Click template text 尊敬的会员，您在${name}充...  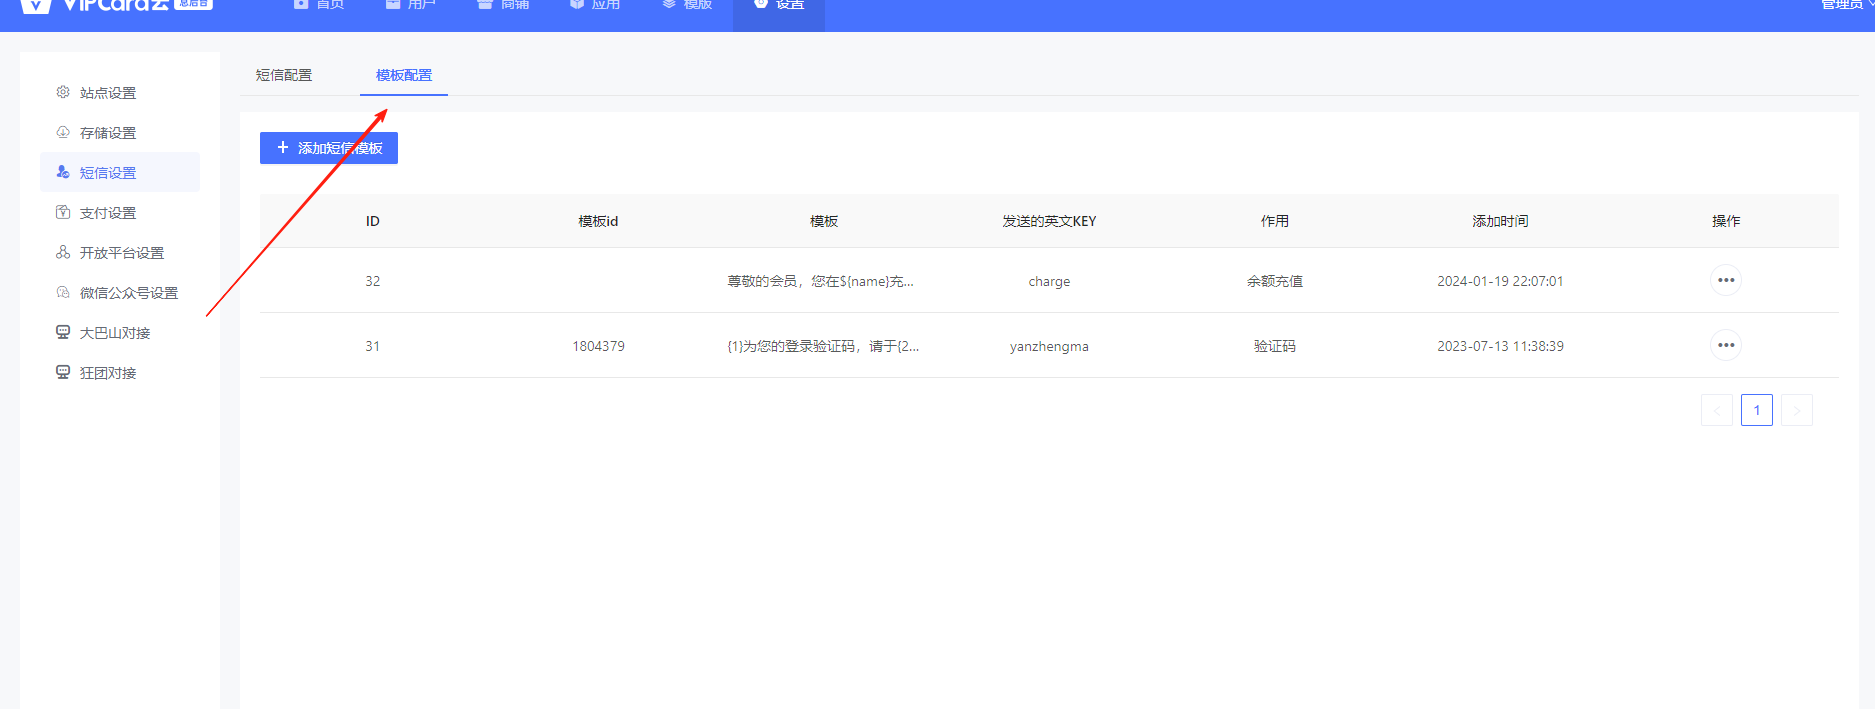(820, 281)
